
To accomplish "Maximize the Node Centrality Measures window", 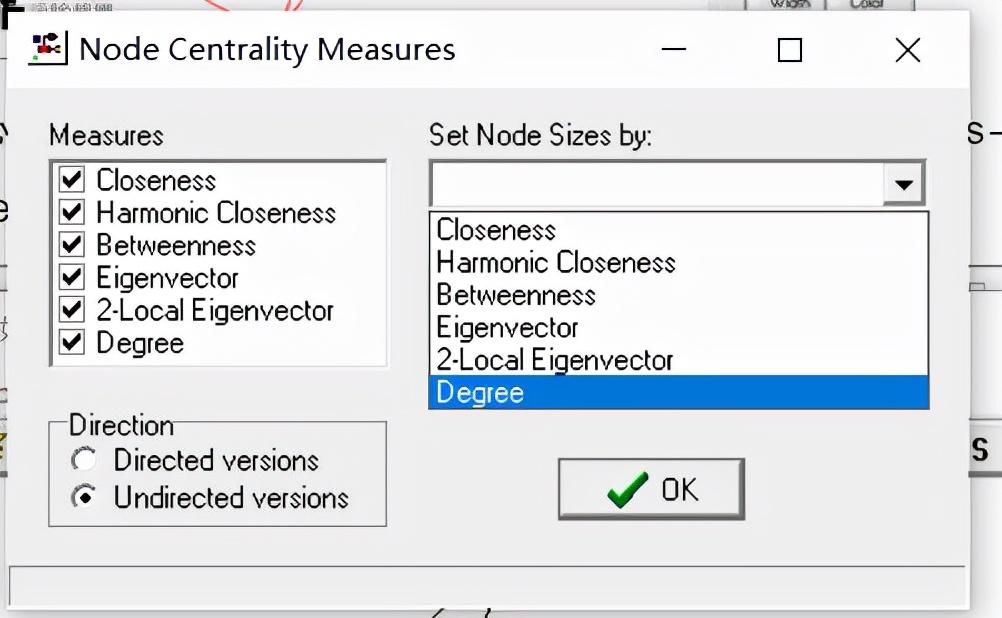I will [x=790, y=50].
